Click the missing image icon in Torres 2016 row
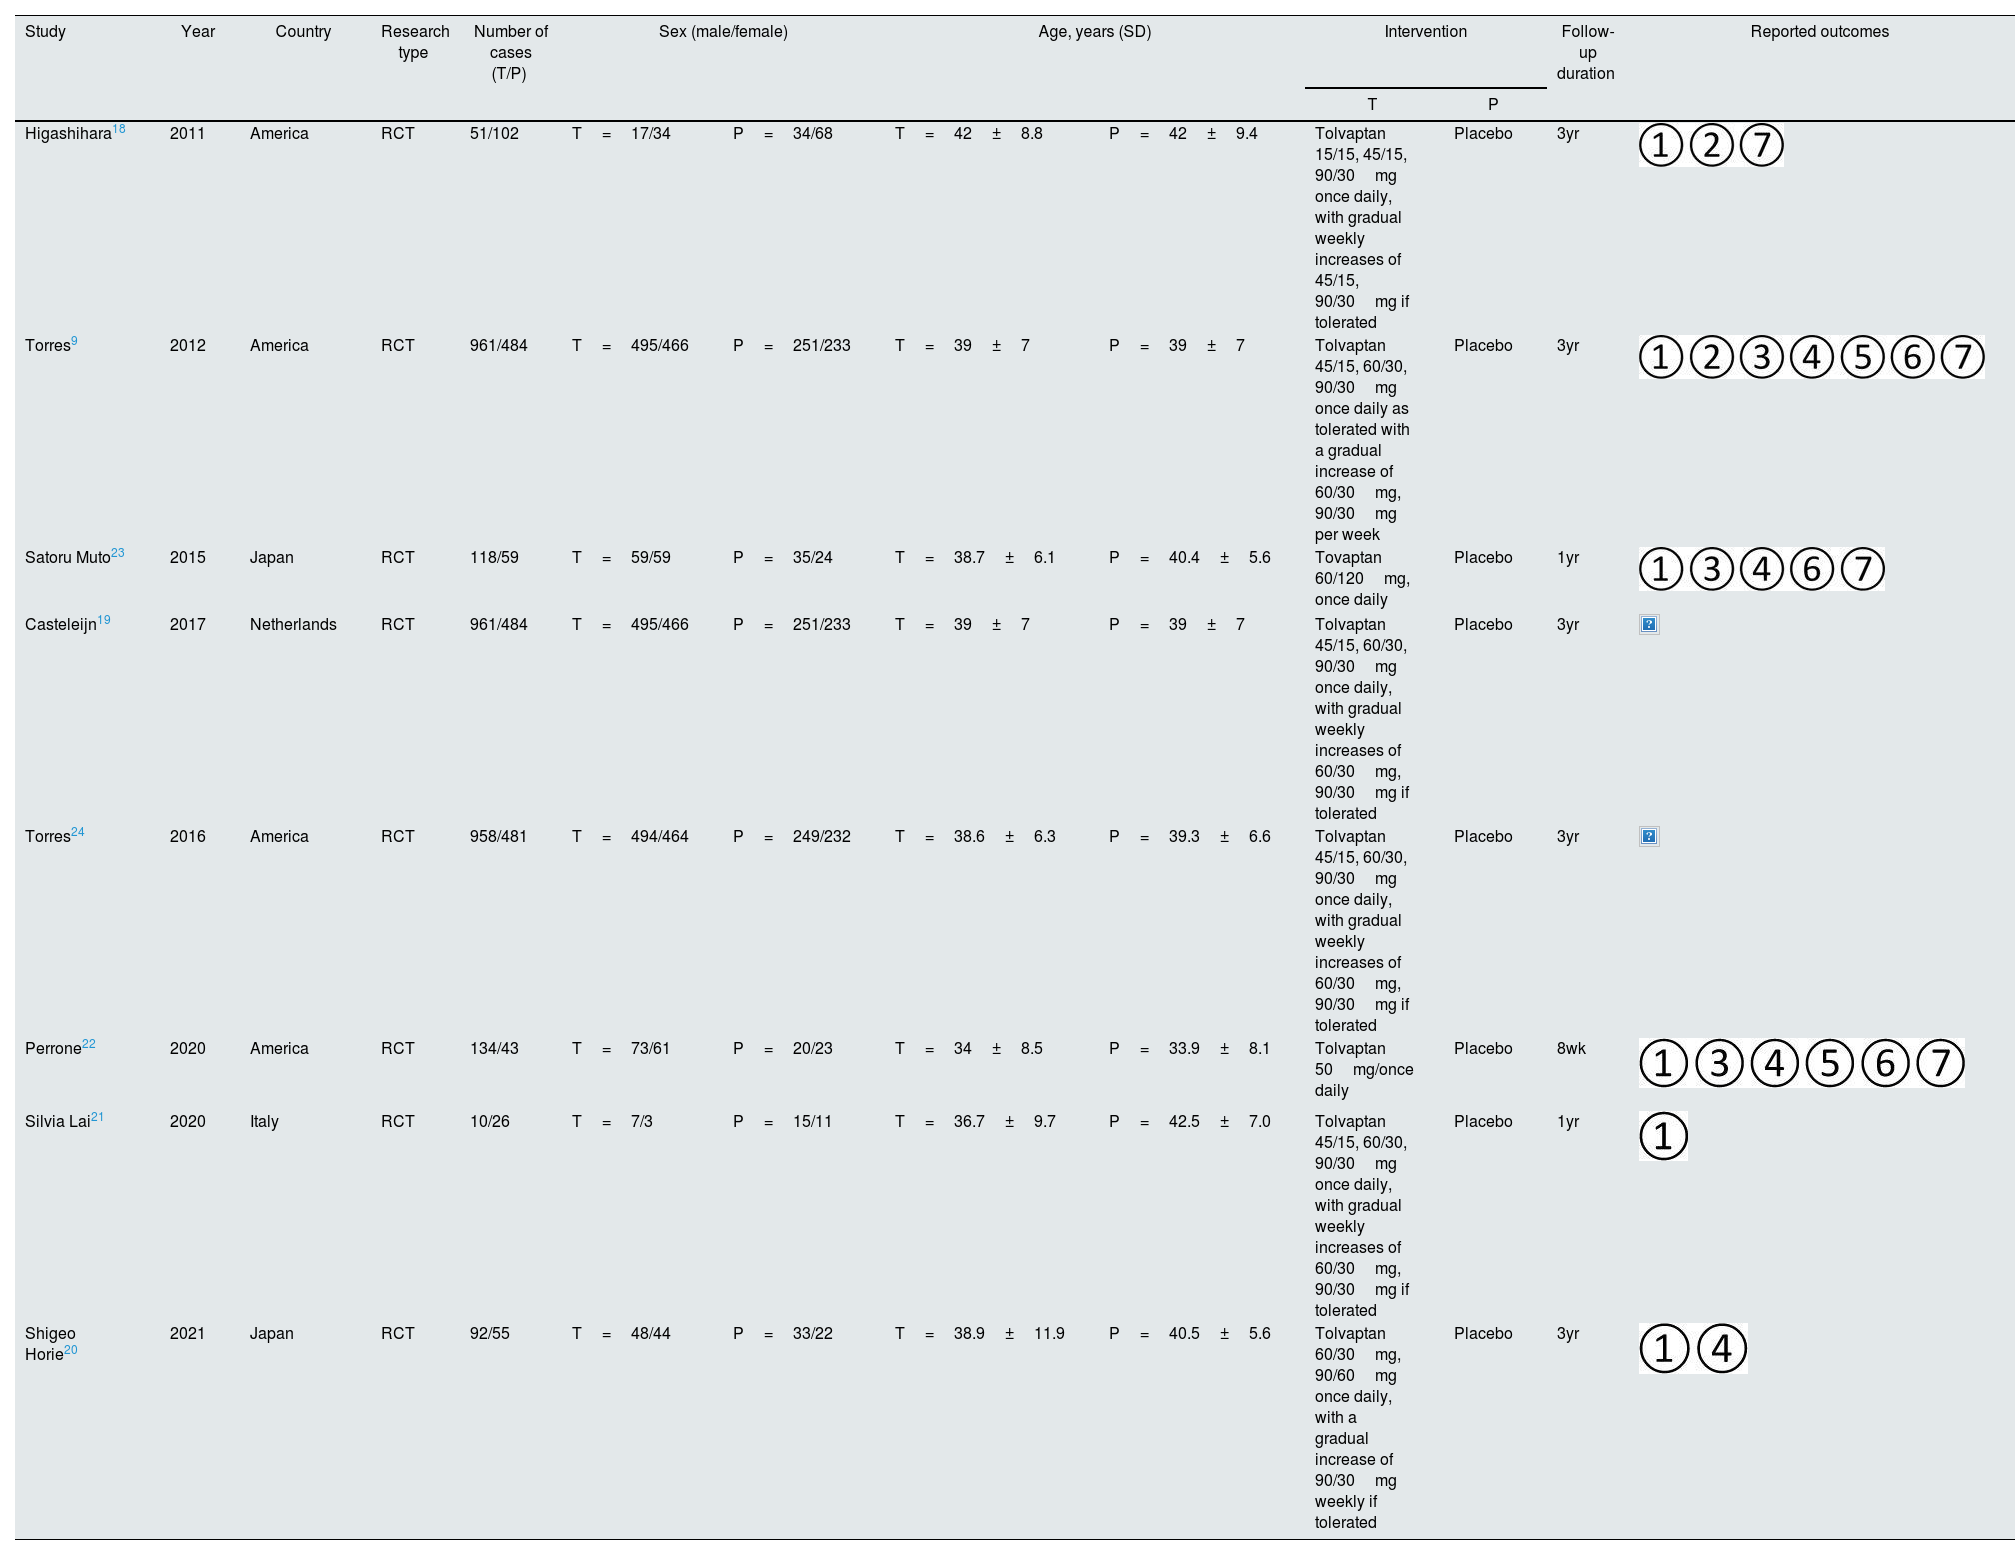Screen dimensions: 2015x1555 [x=1649, y=837]
